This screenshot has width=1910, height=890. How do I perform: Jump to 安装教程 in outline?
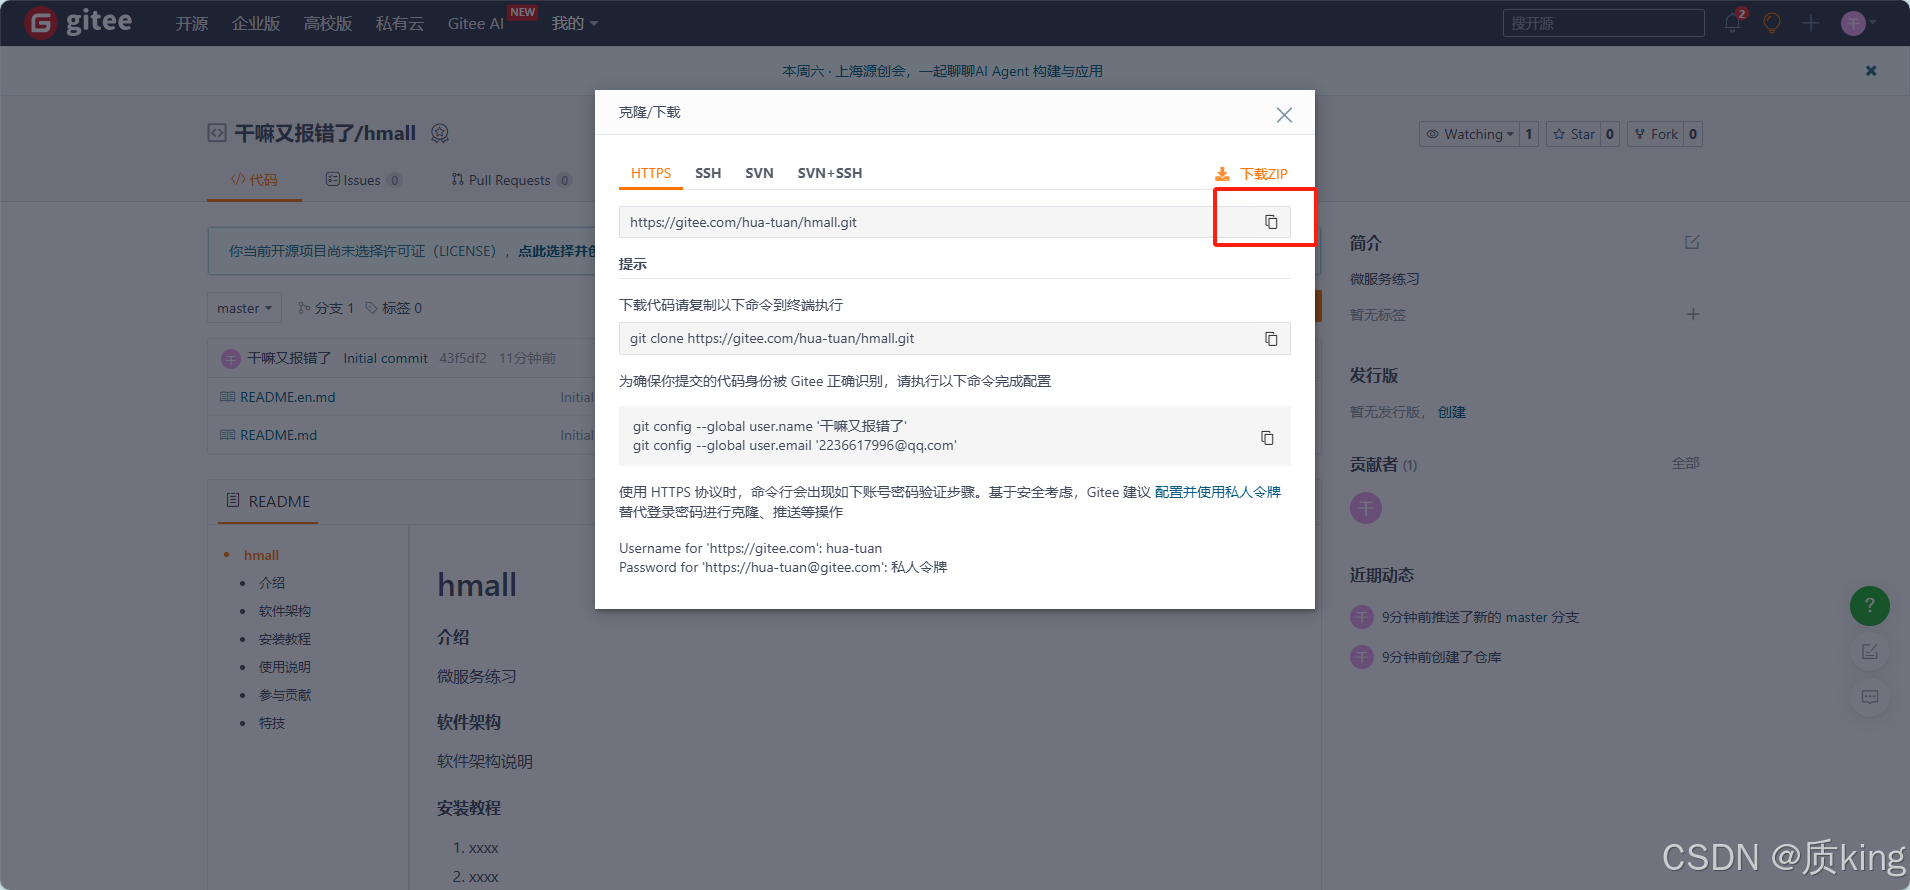(x=285, y=639)
